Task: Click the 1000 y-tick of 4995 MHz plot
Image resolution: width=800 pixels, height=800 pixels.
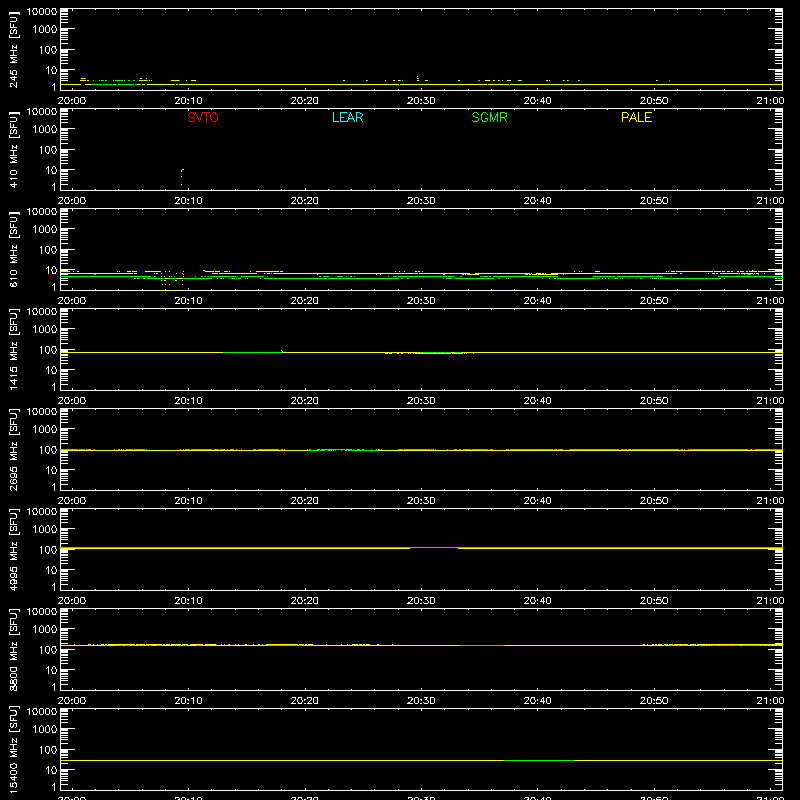Action: tap(45, 530)
